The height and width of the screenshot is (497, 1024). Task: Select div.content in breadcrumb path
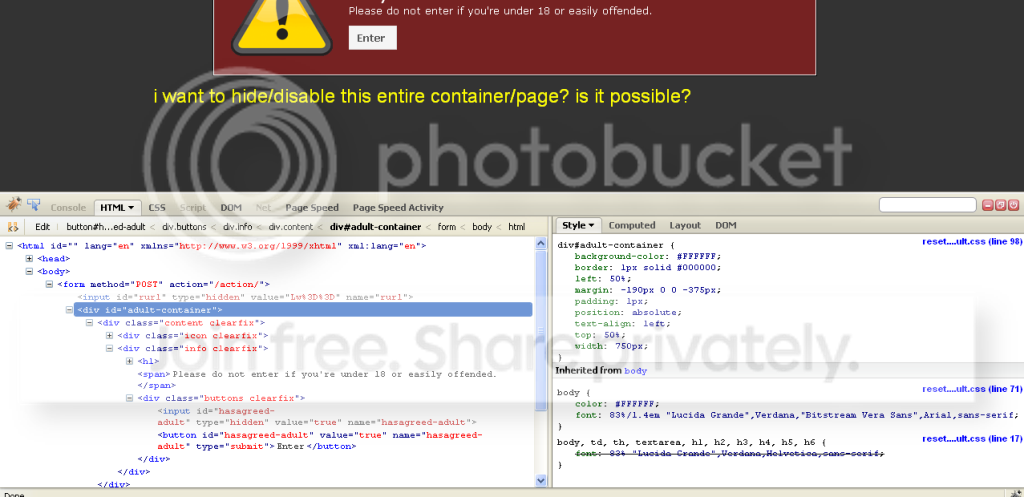point(291,227)
